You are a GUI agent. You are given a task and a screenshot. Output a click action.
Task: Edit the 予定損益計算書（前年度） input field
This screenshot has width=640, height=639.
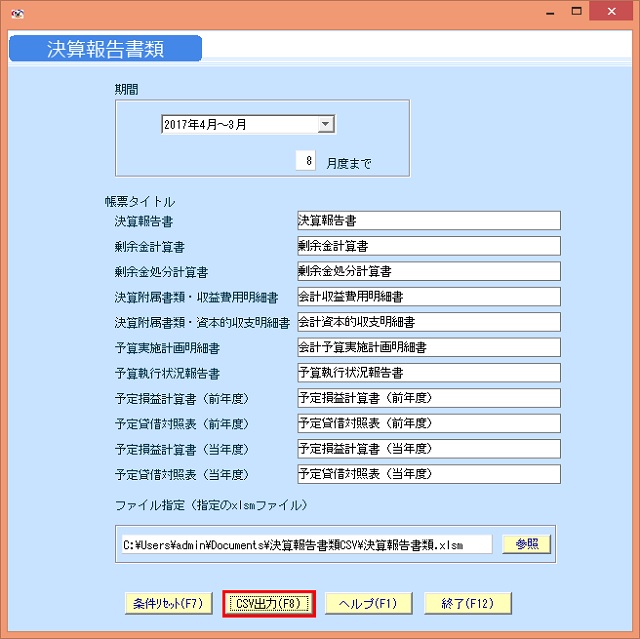click(x=429, y=398)
